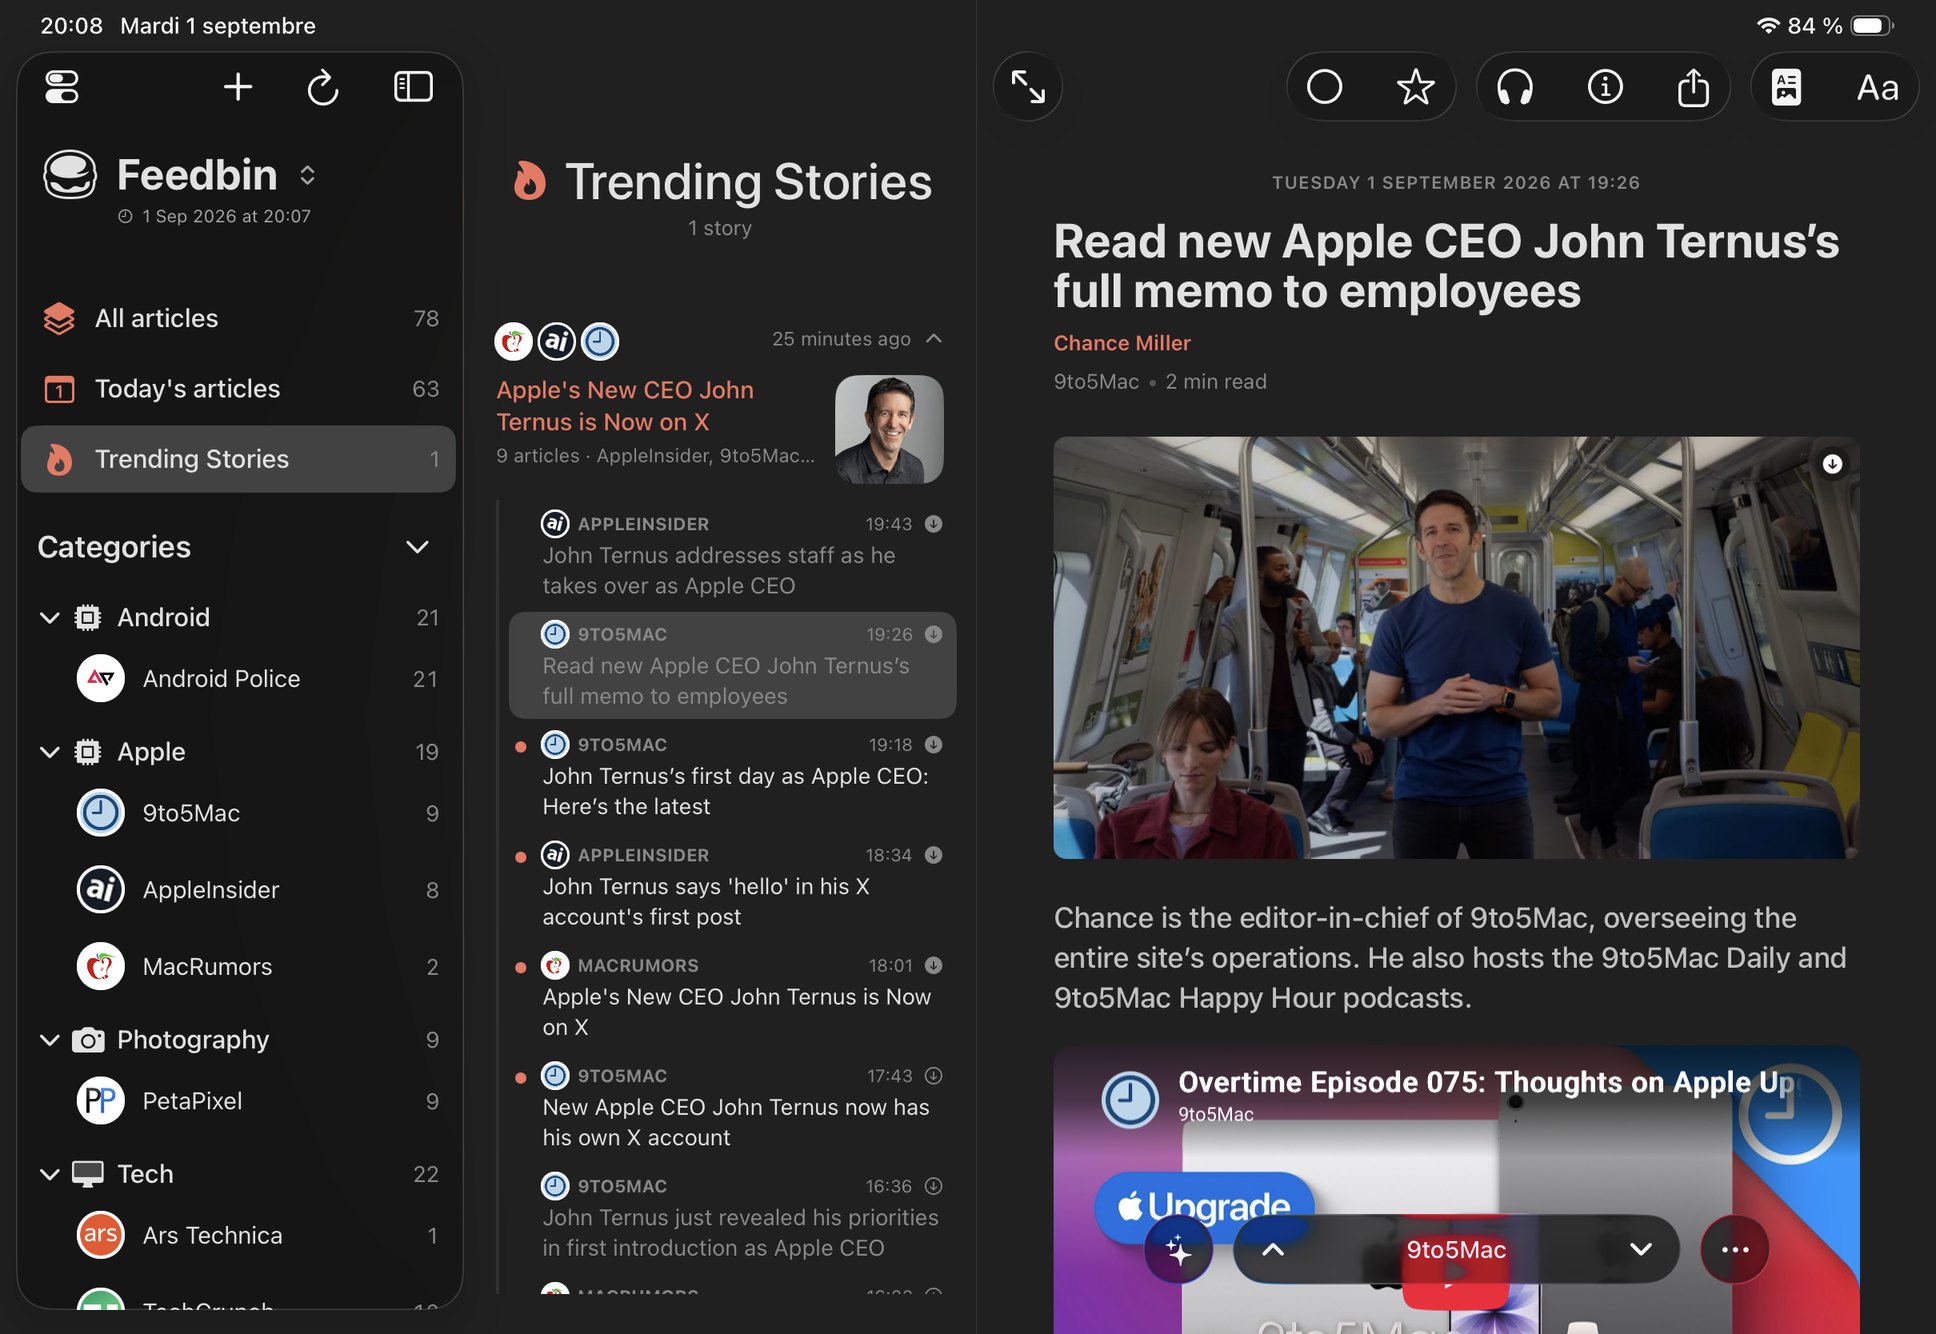This screenshot has height=1334, width=1936.
Task: Show article info icon
Action: click(1605, 87)
